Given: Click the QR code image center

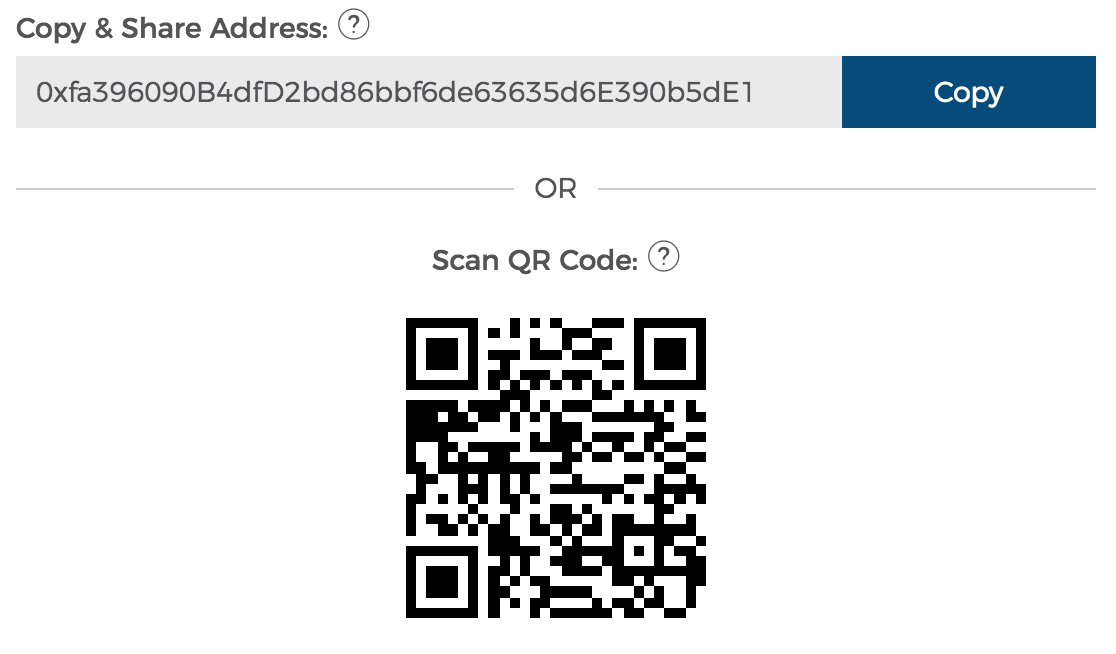Looking at the screenshot, I should pos(556,468).
